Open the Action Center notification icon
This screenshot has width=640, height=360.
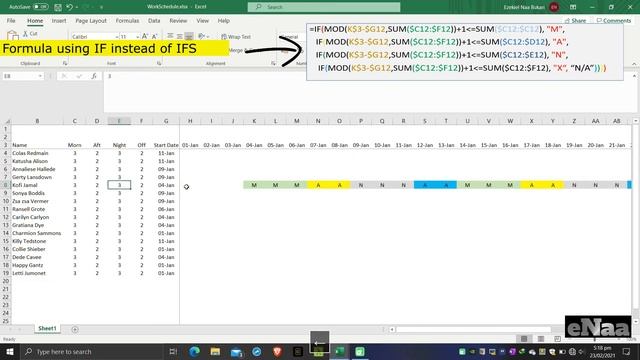tap(627, 351)
